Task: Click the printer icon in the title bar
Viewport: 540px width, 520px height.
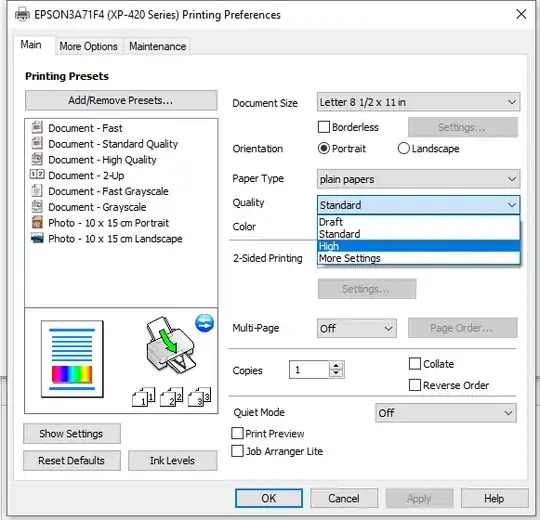Action: coord(22,15)
